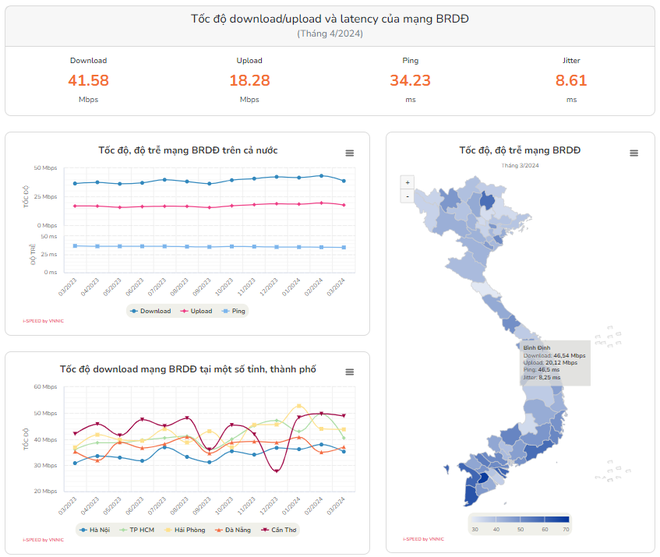Open the map chart hamburger menu
Viewport: 660px width, 557px height.
(633, 153)
